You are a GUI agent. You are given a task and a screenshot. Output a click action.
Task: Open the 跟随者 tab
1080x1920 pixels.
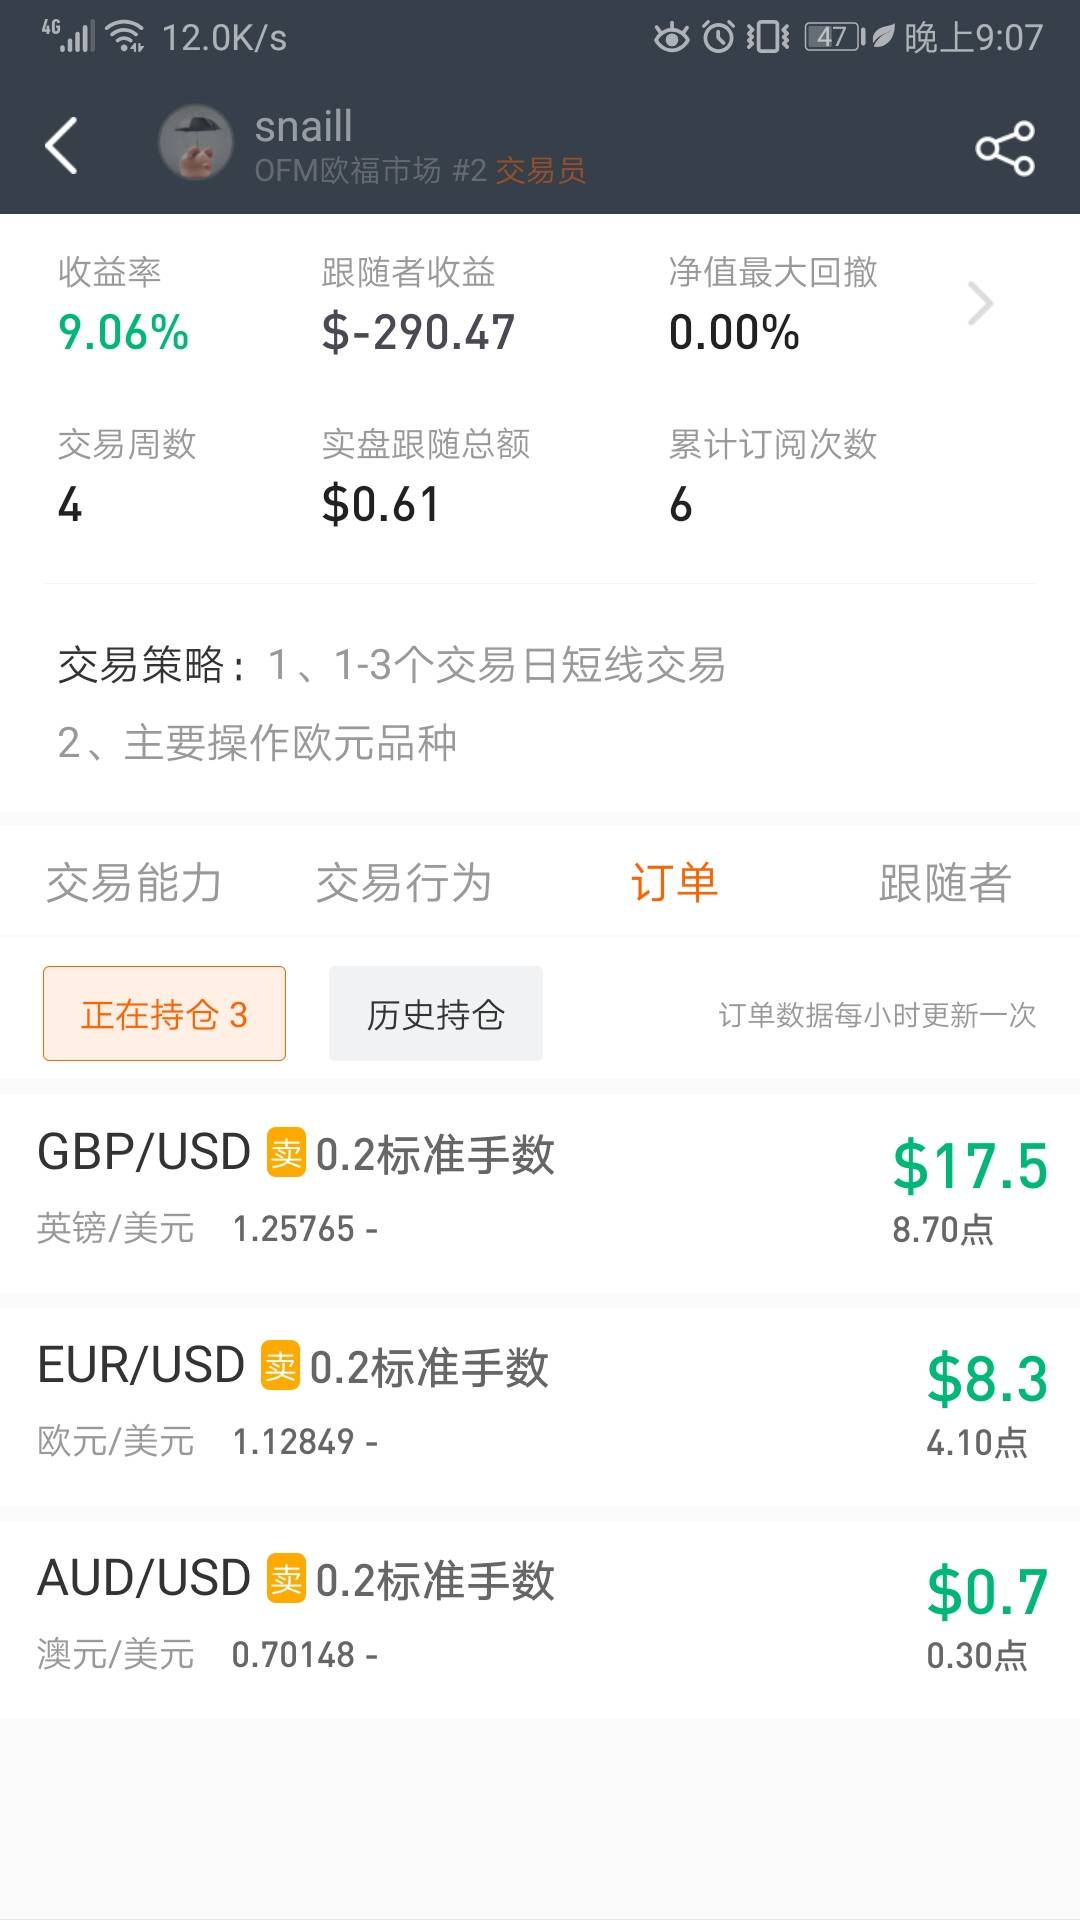(944, 883)
